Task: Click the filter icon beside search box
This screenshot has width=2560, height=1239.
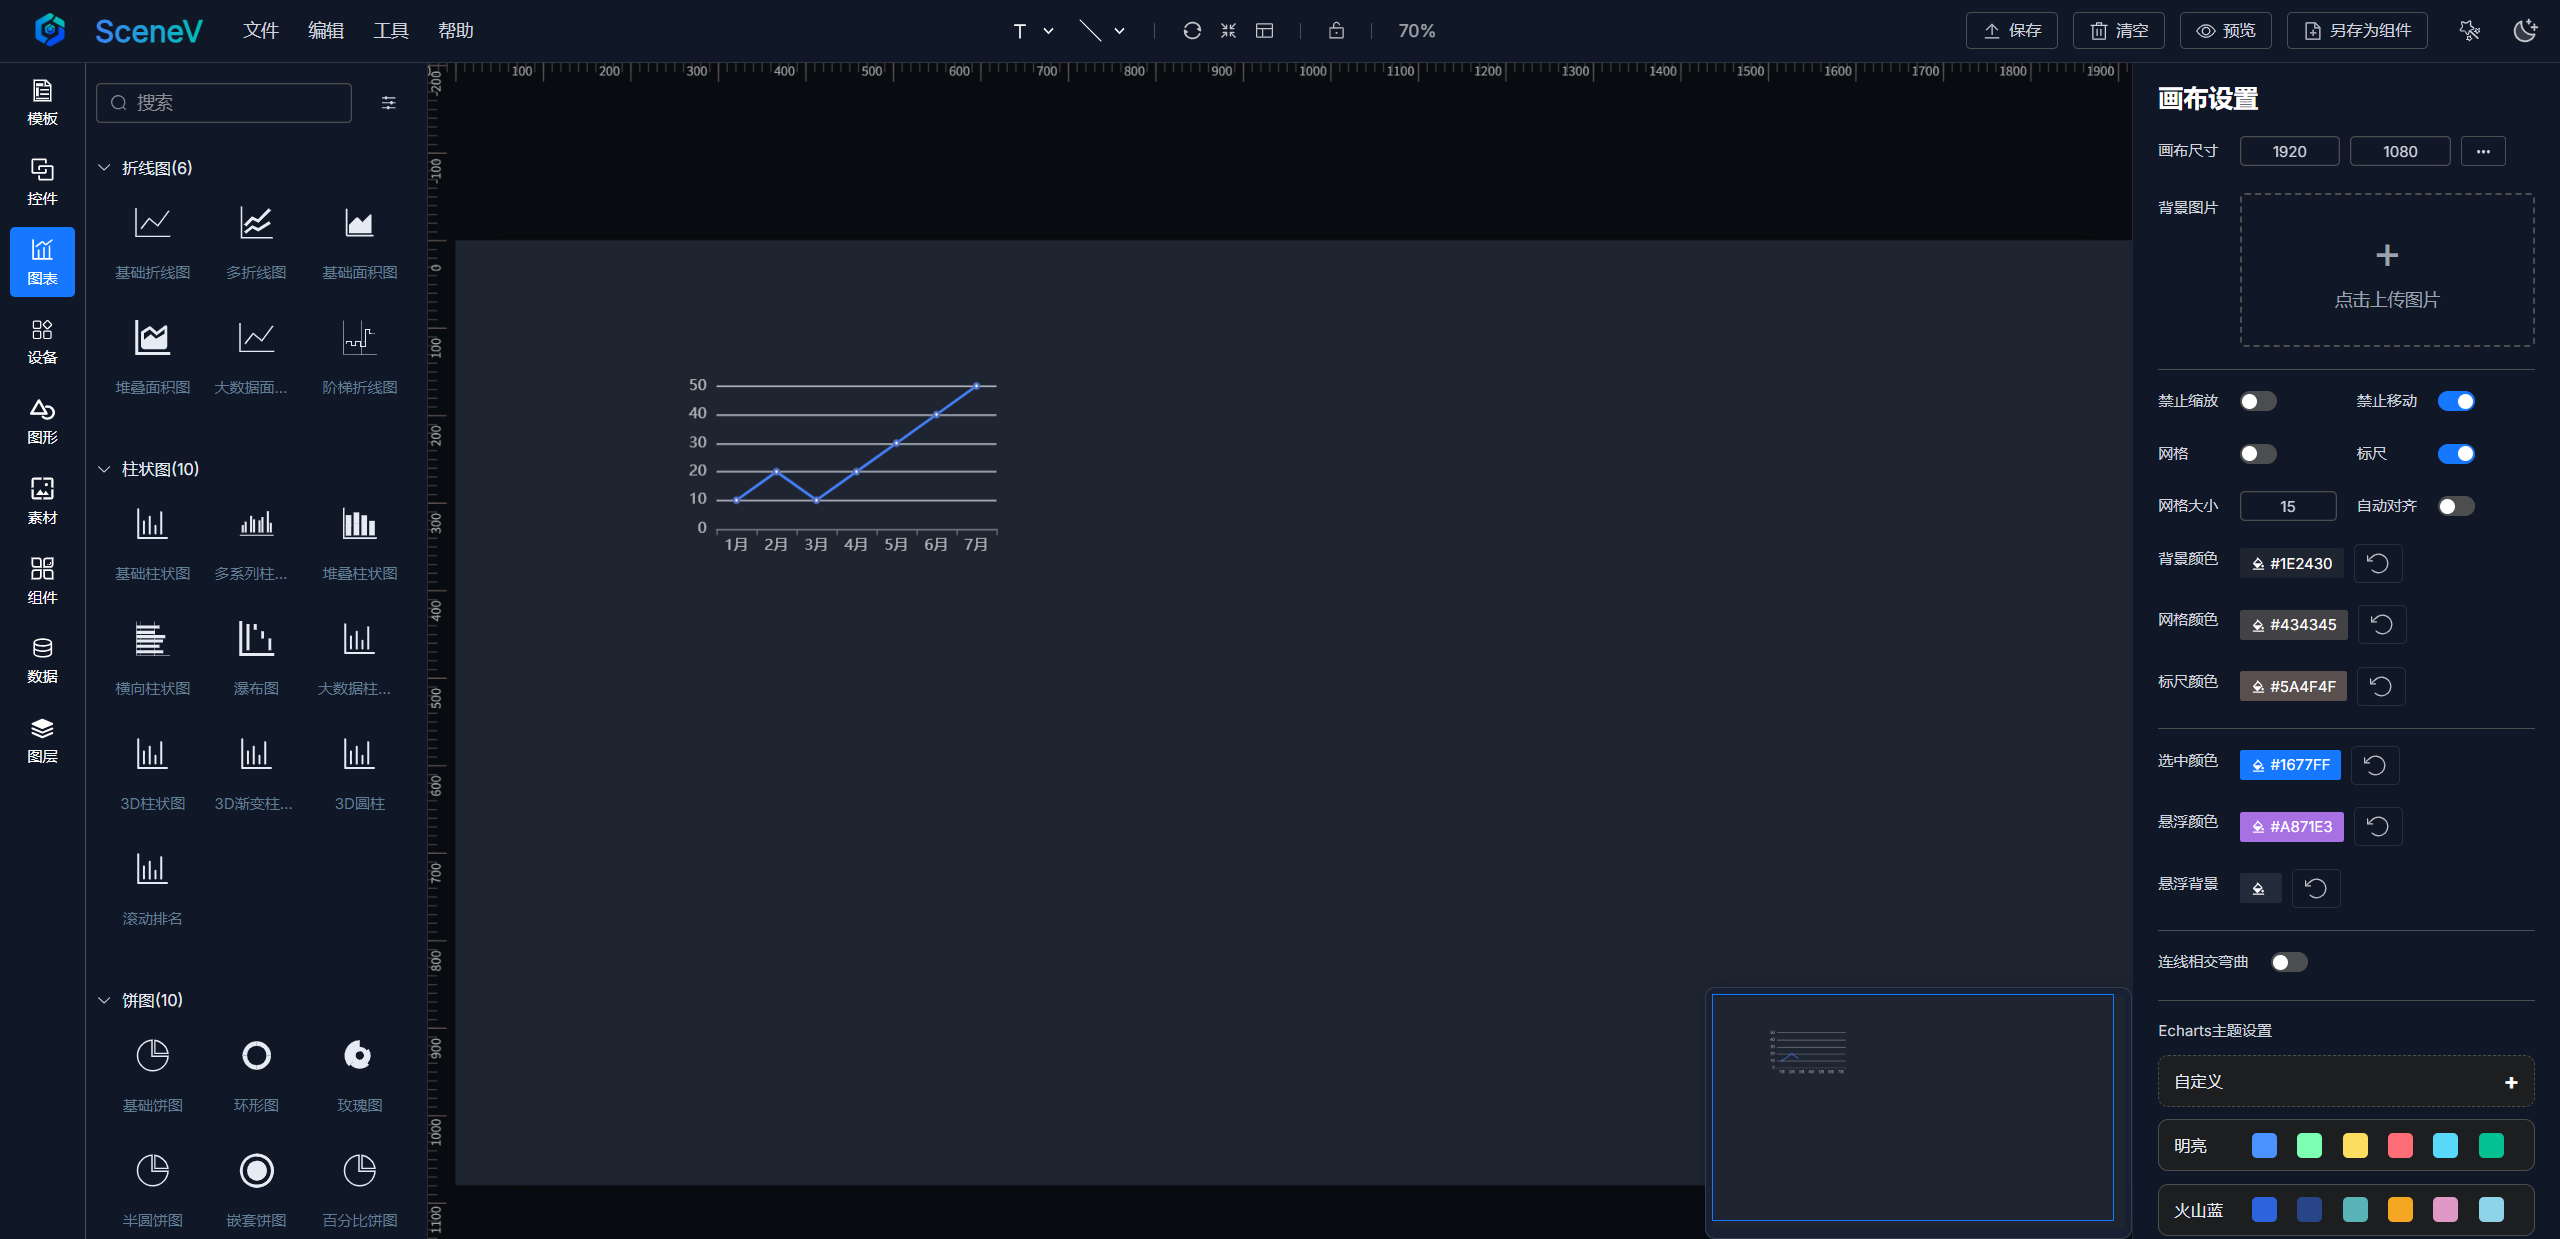Action: 389,103
